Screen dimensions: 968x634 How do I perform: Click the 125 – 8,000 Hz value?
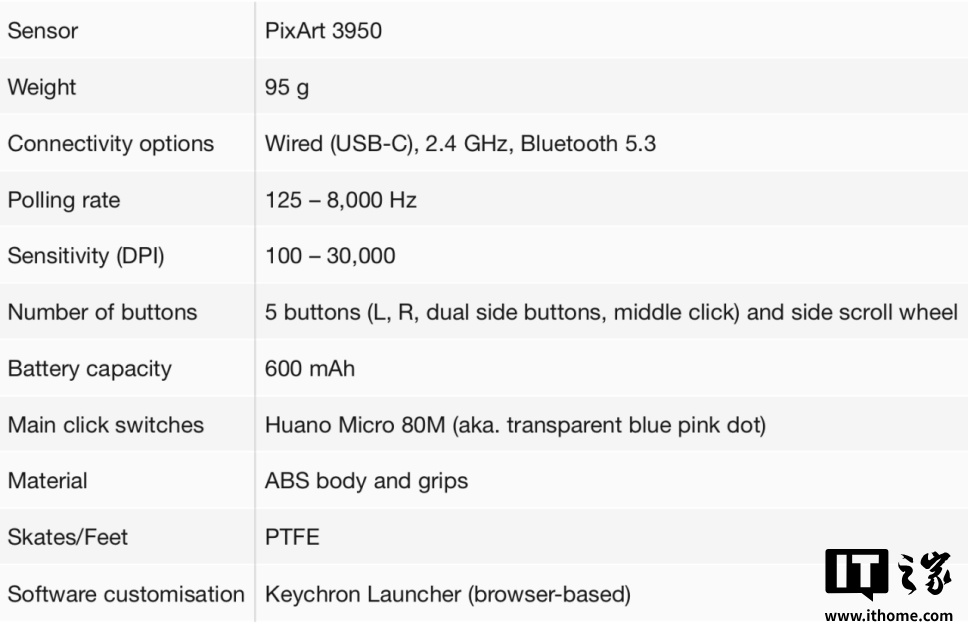coord(340,200)
